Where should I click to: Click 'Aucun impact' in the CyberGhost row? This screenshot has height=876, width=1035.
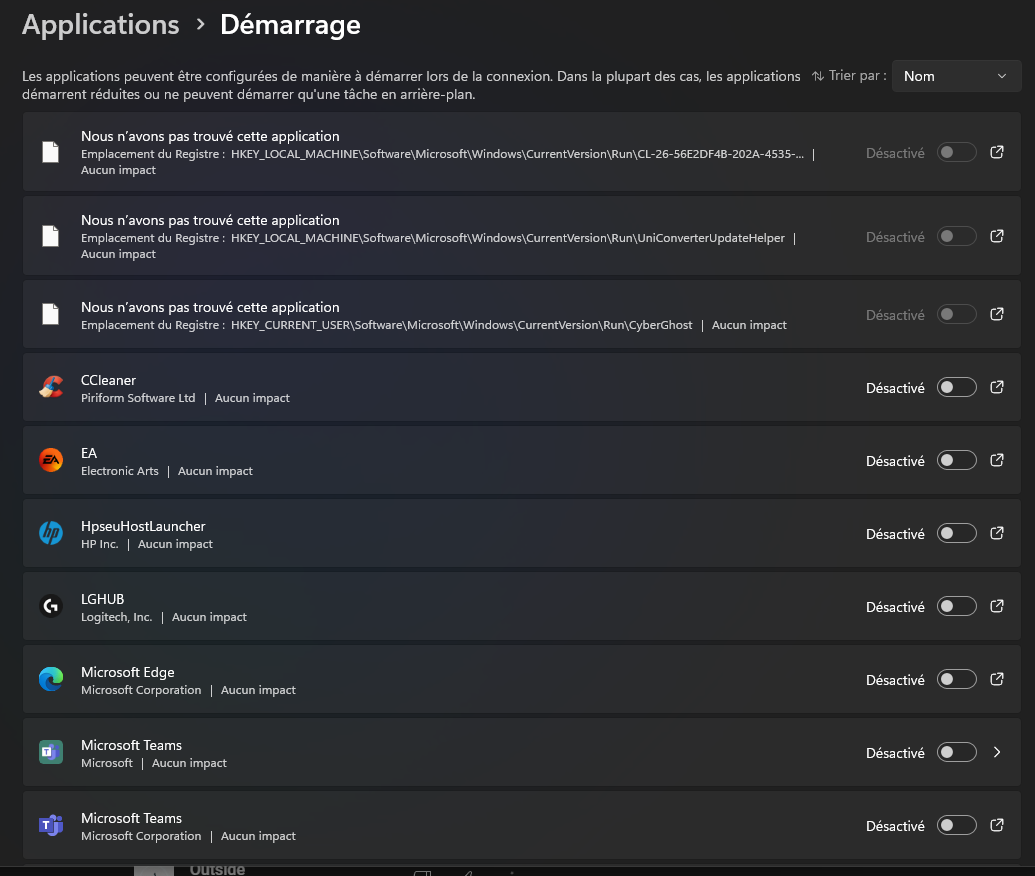click(x=749, y=325)
